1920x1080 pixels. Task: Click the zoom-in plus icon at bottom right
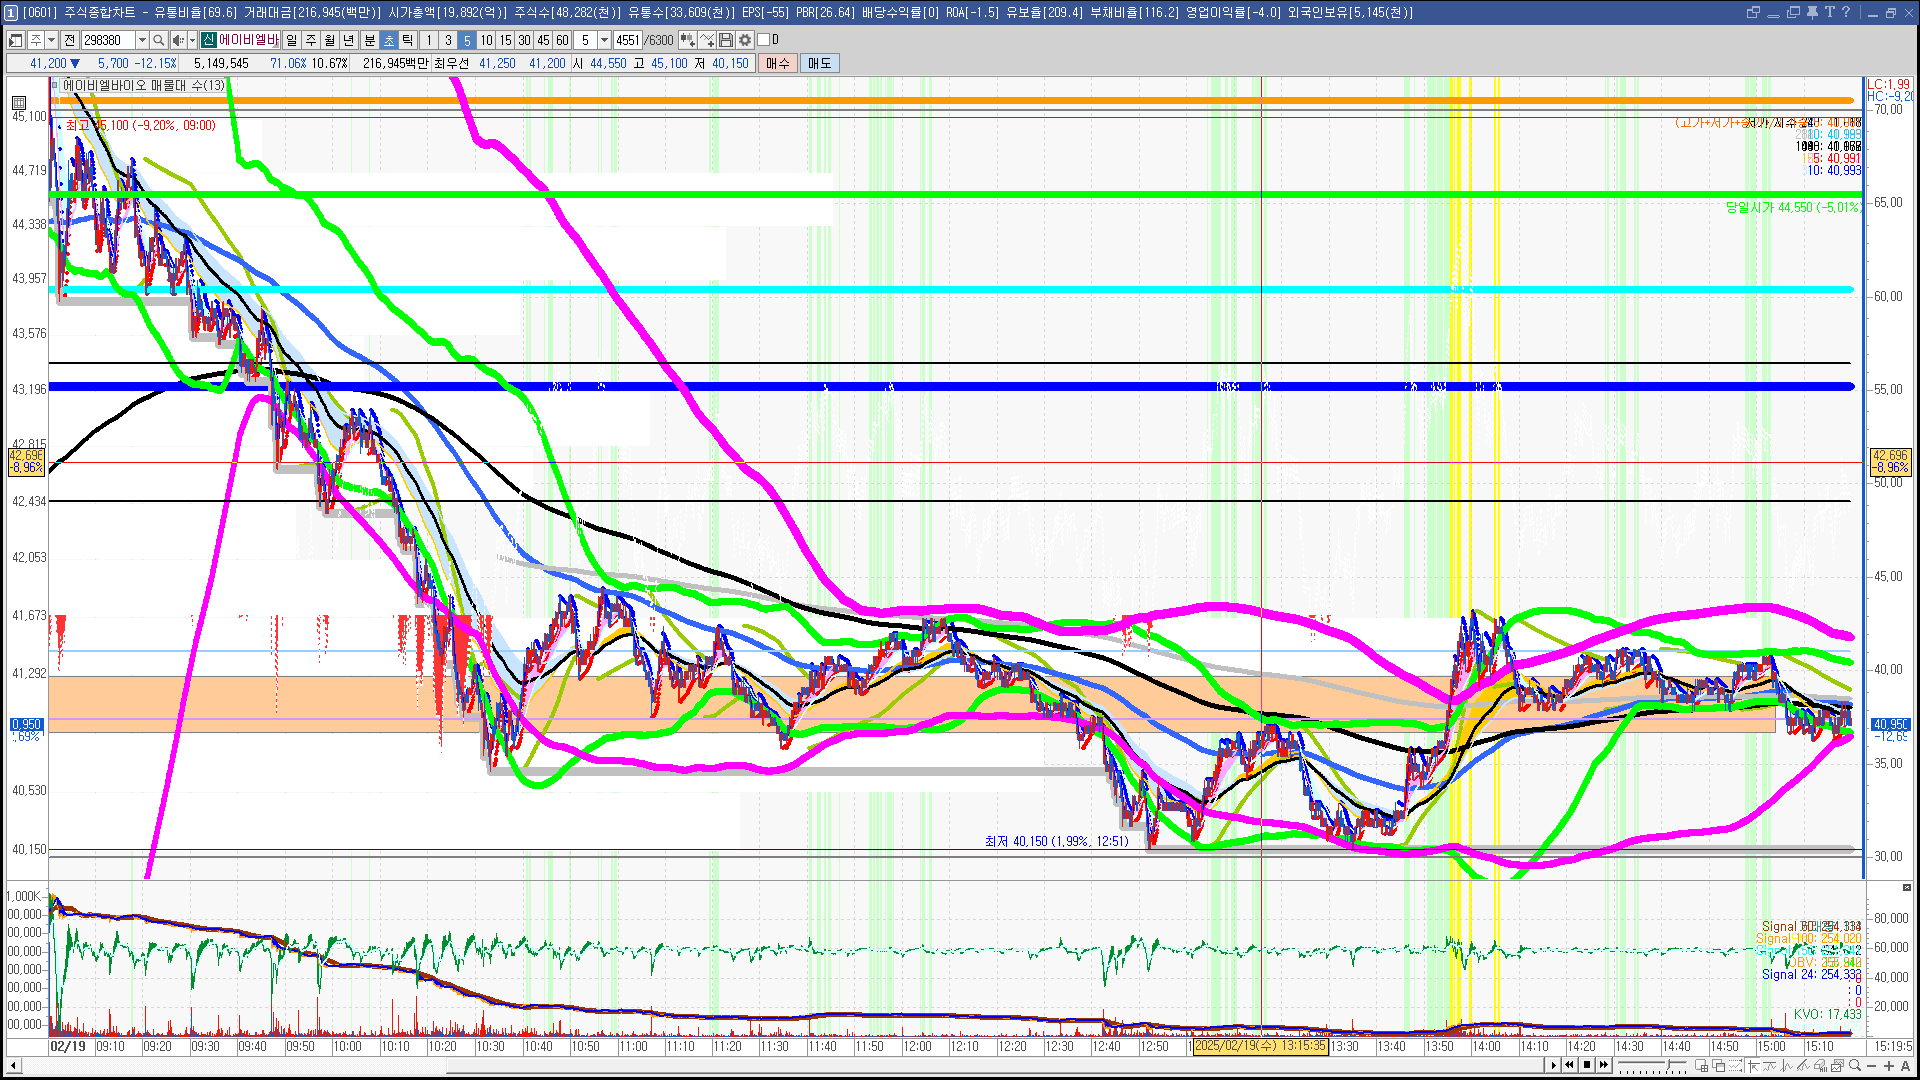pyautogui.click(x=1888, y=1066)
